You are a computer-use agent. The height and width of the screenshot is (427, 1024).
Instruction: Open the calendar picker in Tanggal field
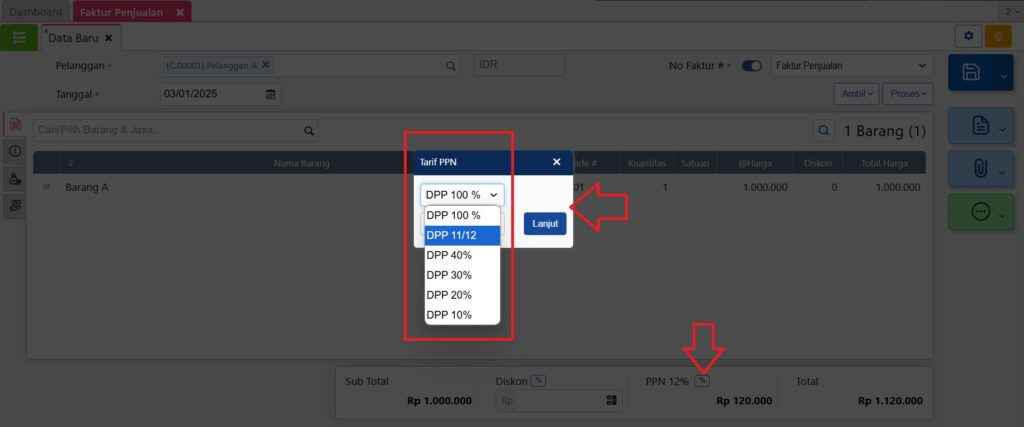tap(270, 94)
